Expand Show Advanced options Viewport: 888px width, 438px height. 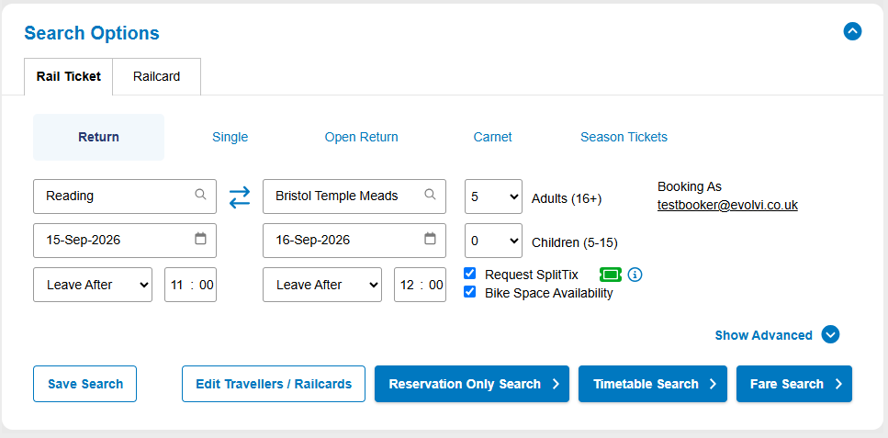(777, 335)
